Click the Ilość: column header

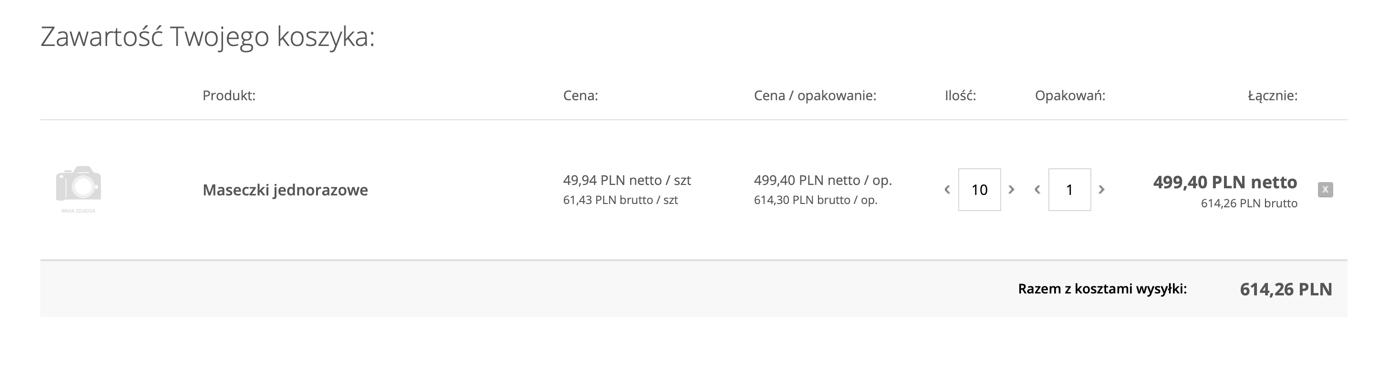pos(960,96)
